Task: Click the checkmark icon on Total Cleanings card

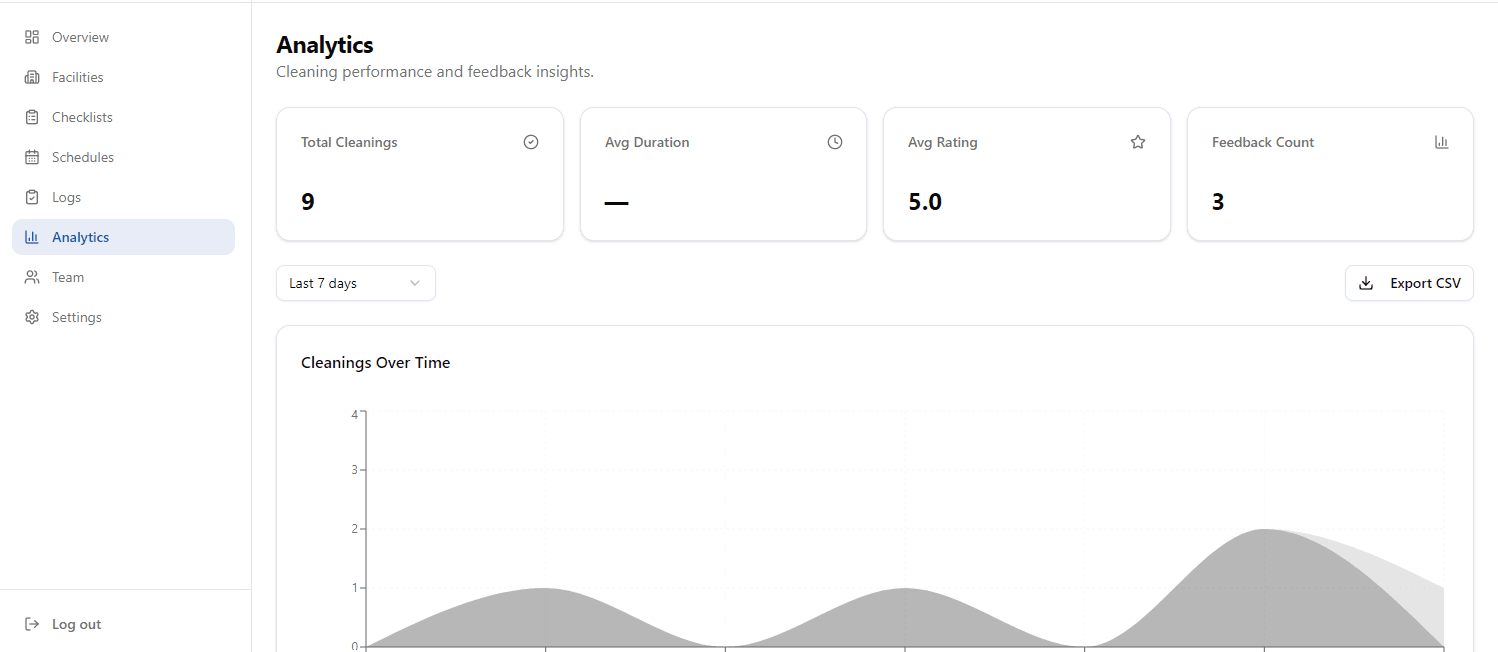Action: (531, 141)
